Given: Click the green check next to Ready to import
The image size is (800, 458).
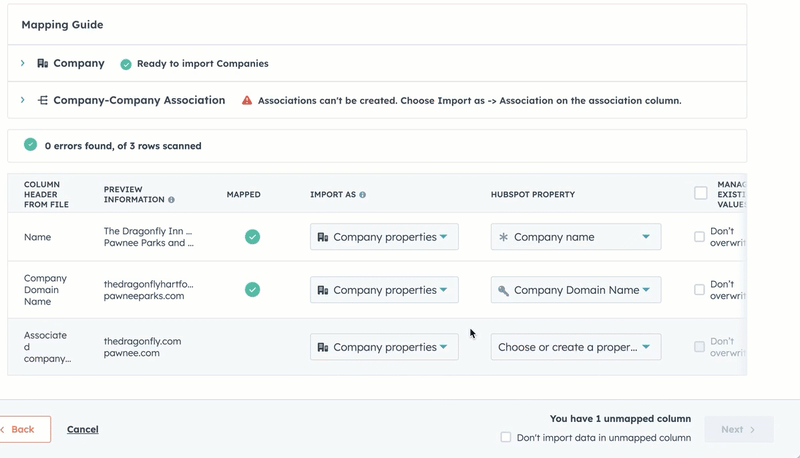Looking at the screenshot, I should 126,64.
